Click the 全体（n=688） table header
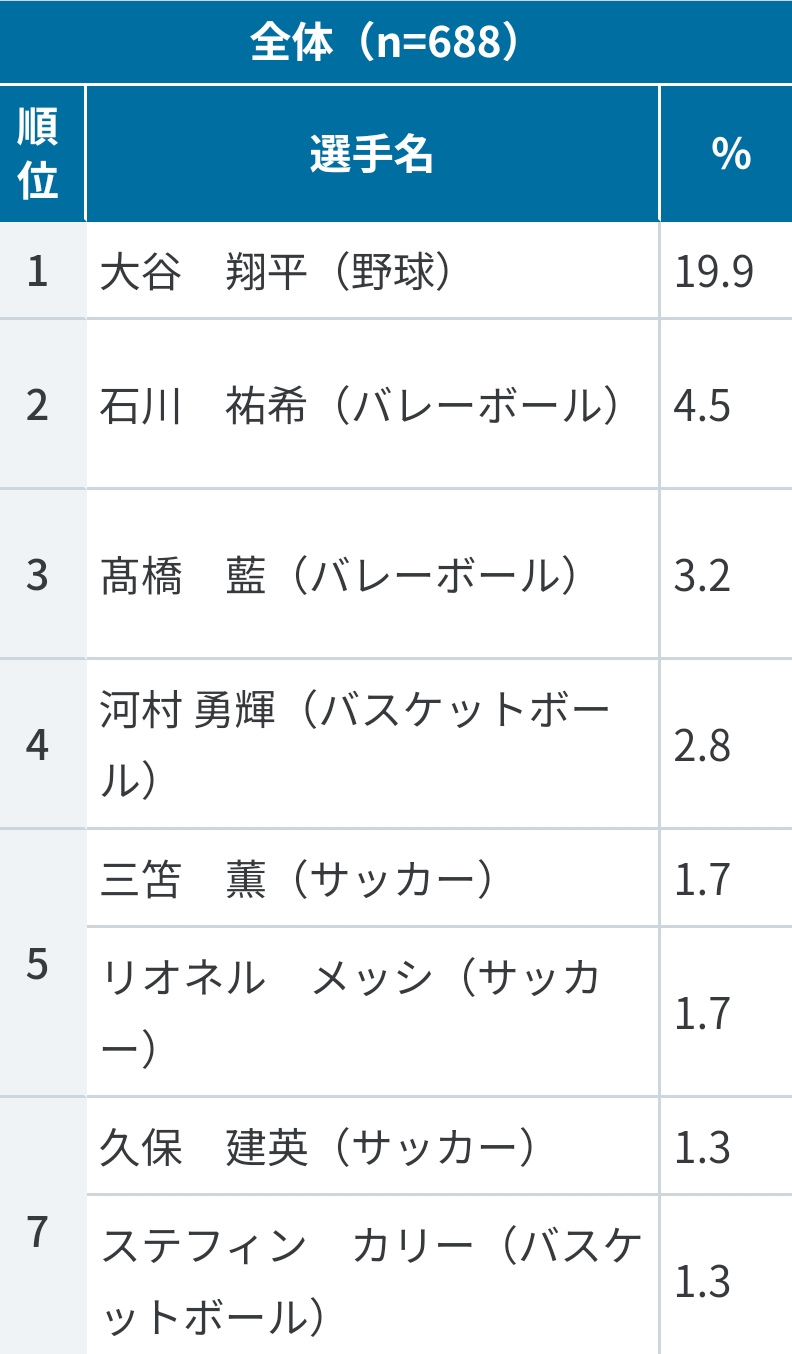Image resolution: width=792 pixels, height=1354 pixels. 396,42
